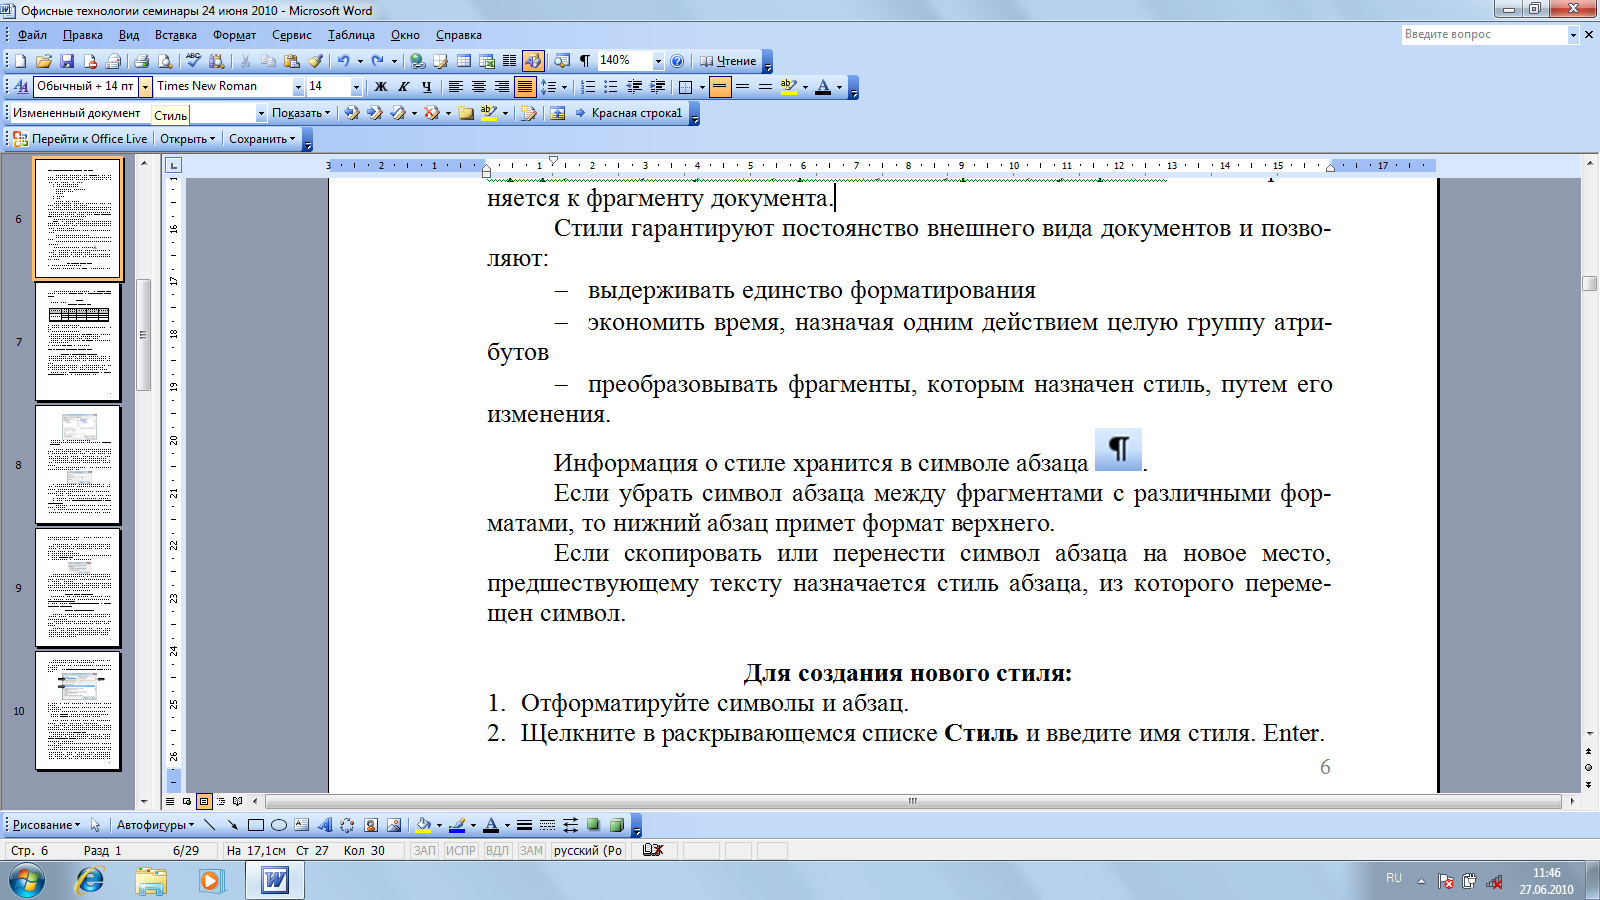Open the Таблица menu
The image size is (1600, 900).
(351, 35)
